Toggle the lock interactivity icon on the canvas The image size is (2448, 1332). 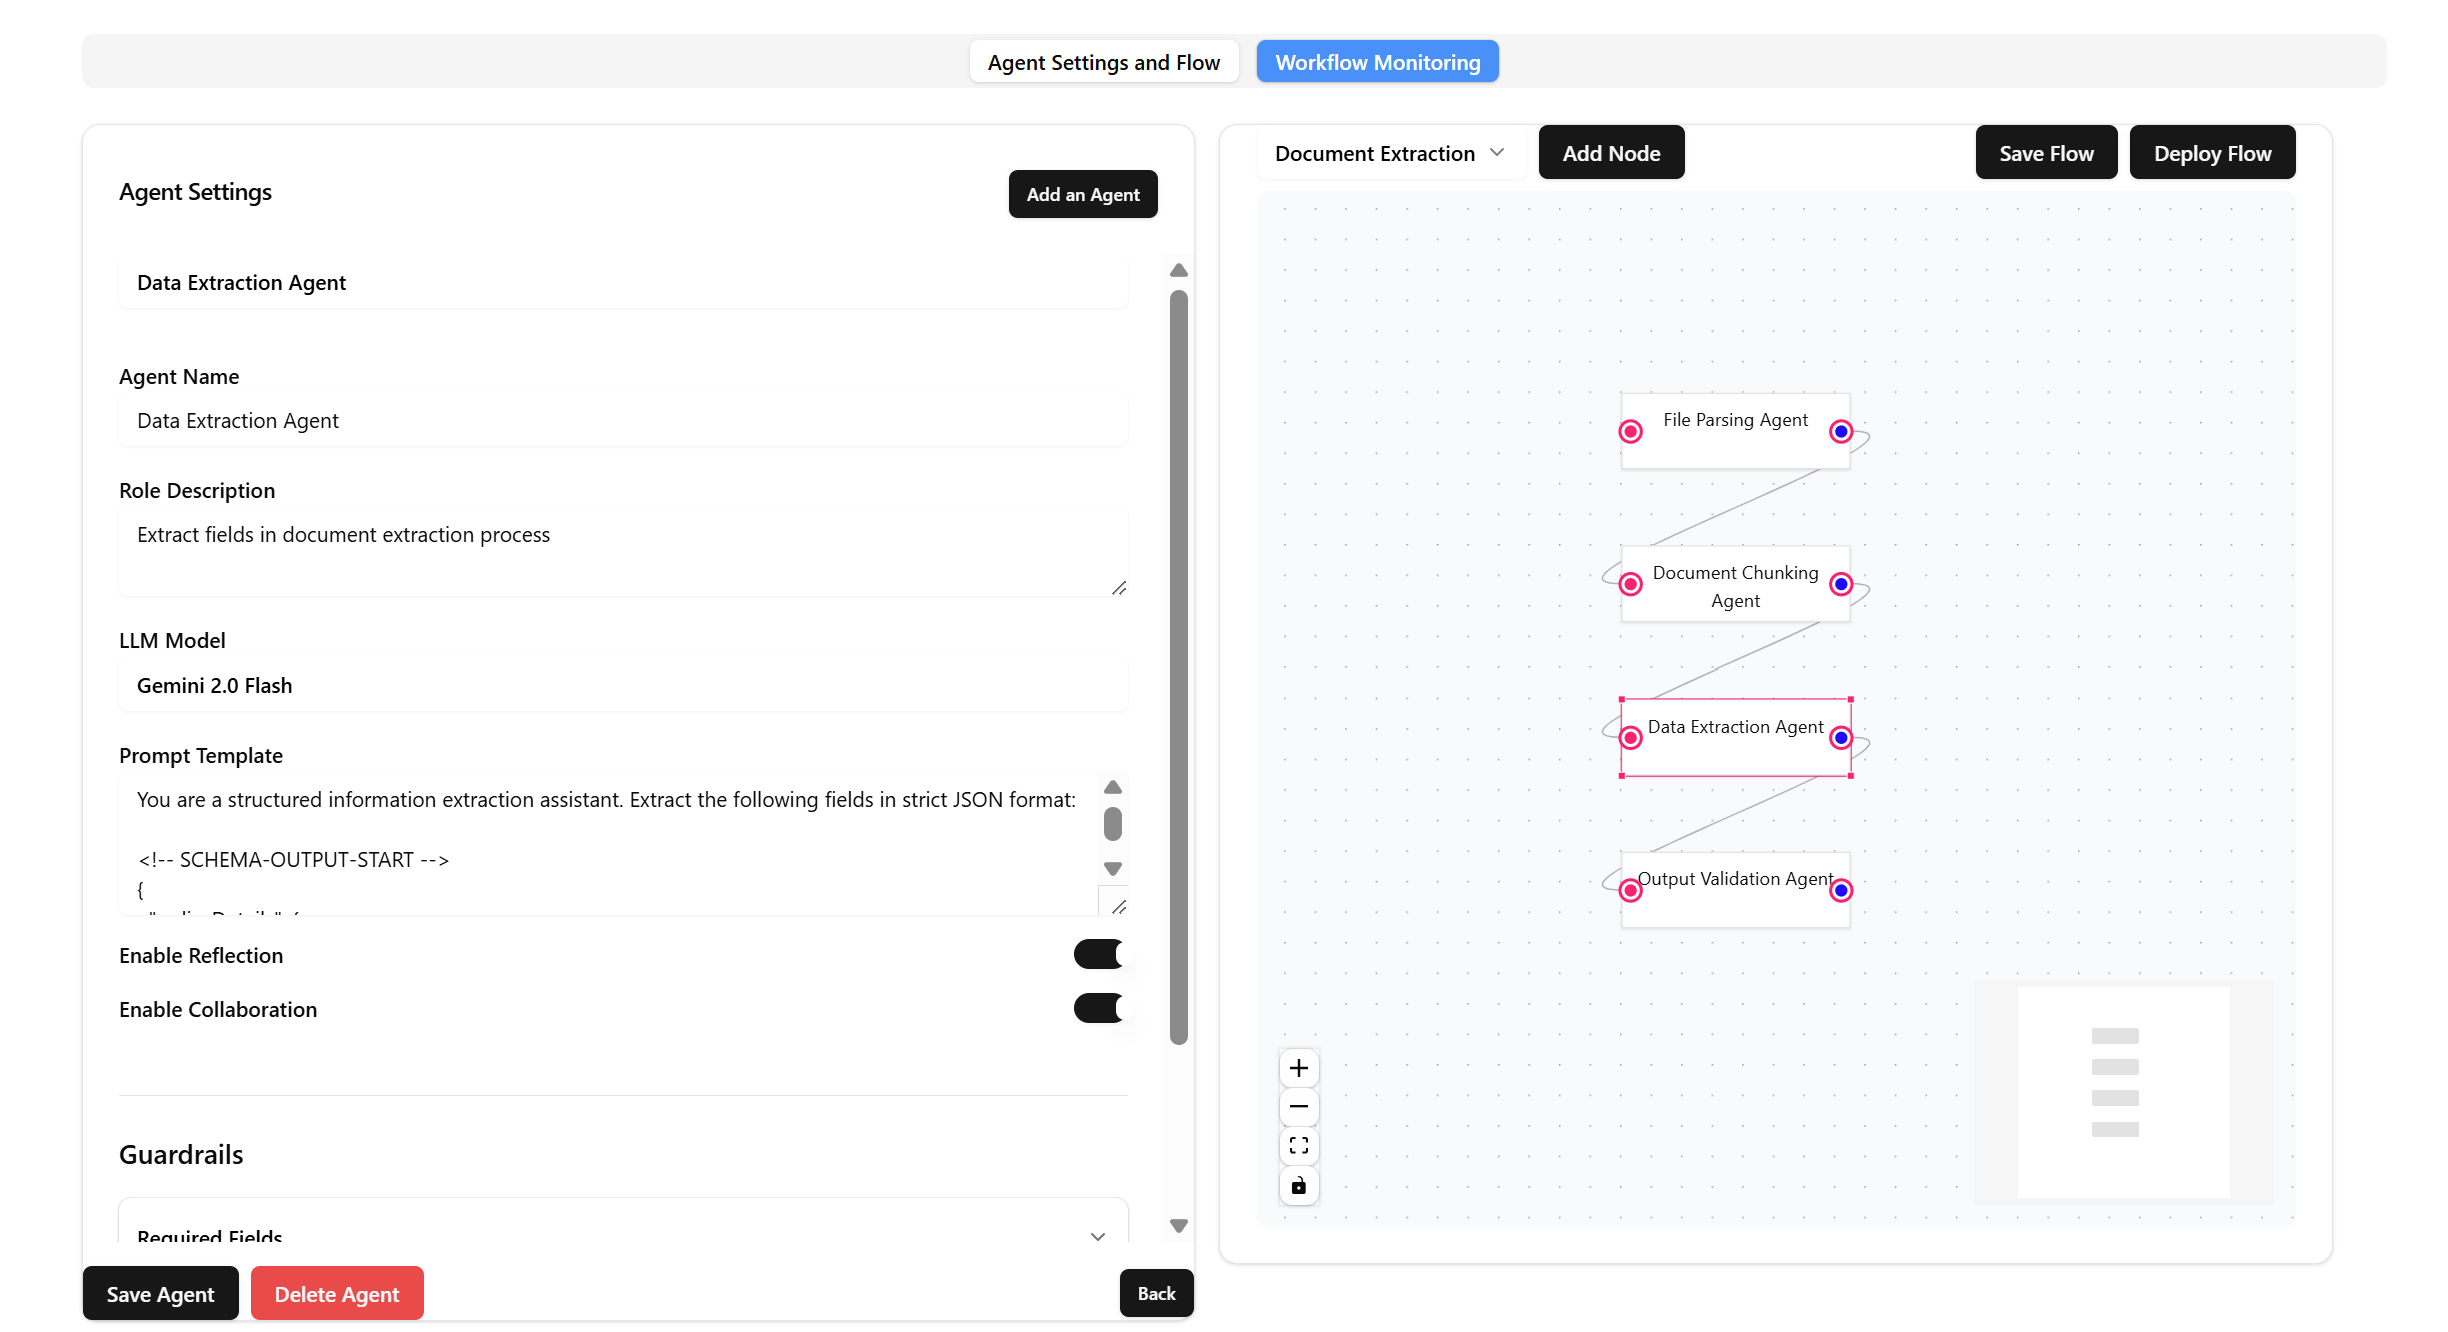pyautogui.click(x=1298, y=1186)
